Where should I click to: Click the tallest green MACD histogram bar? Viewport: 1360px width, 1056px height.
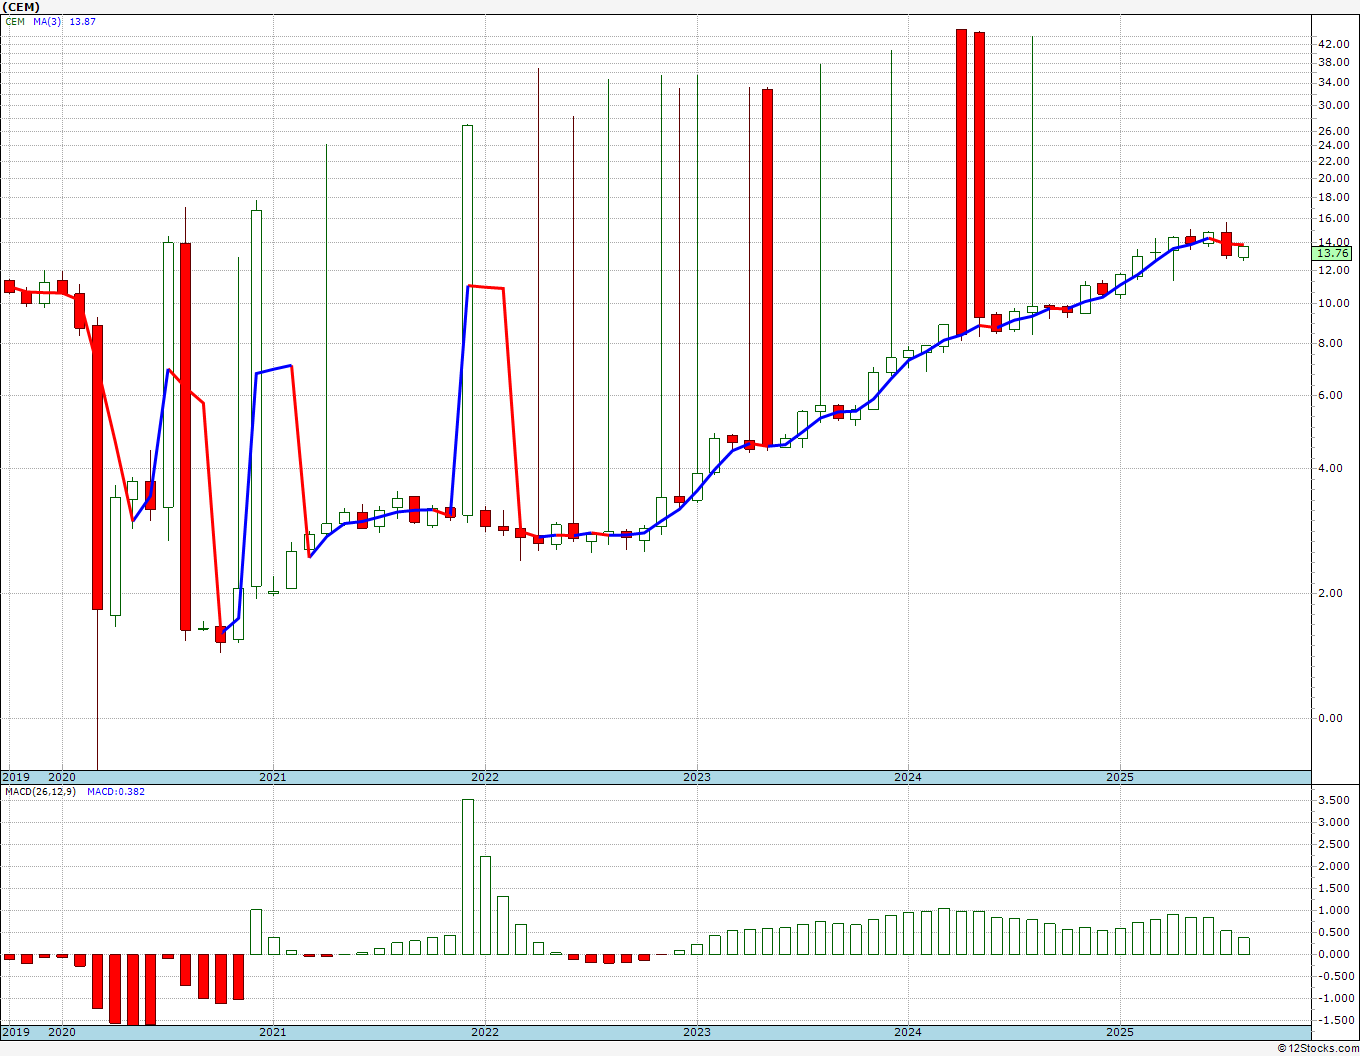click(x=467, y=877)
